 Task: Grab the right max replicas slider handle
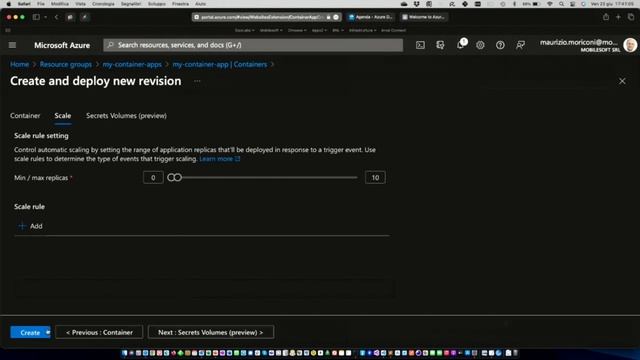point(178,178)
